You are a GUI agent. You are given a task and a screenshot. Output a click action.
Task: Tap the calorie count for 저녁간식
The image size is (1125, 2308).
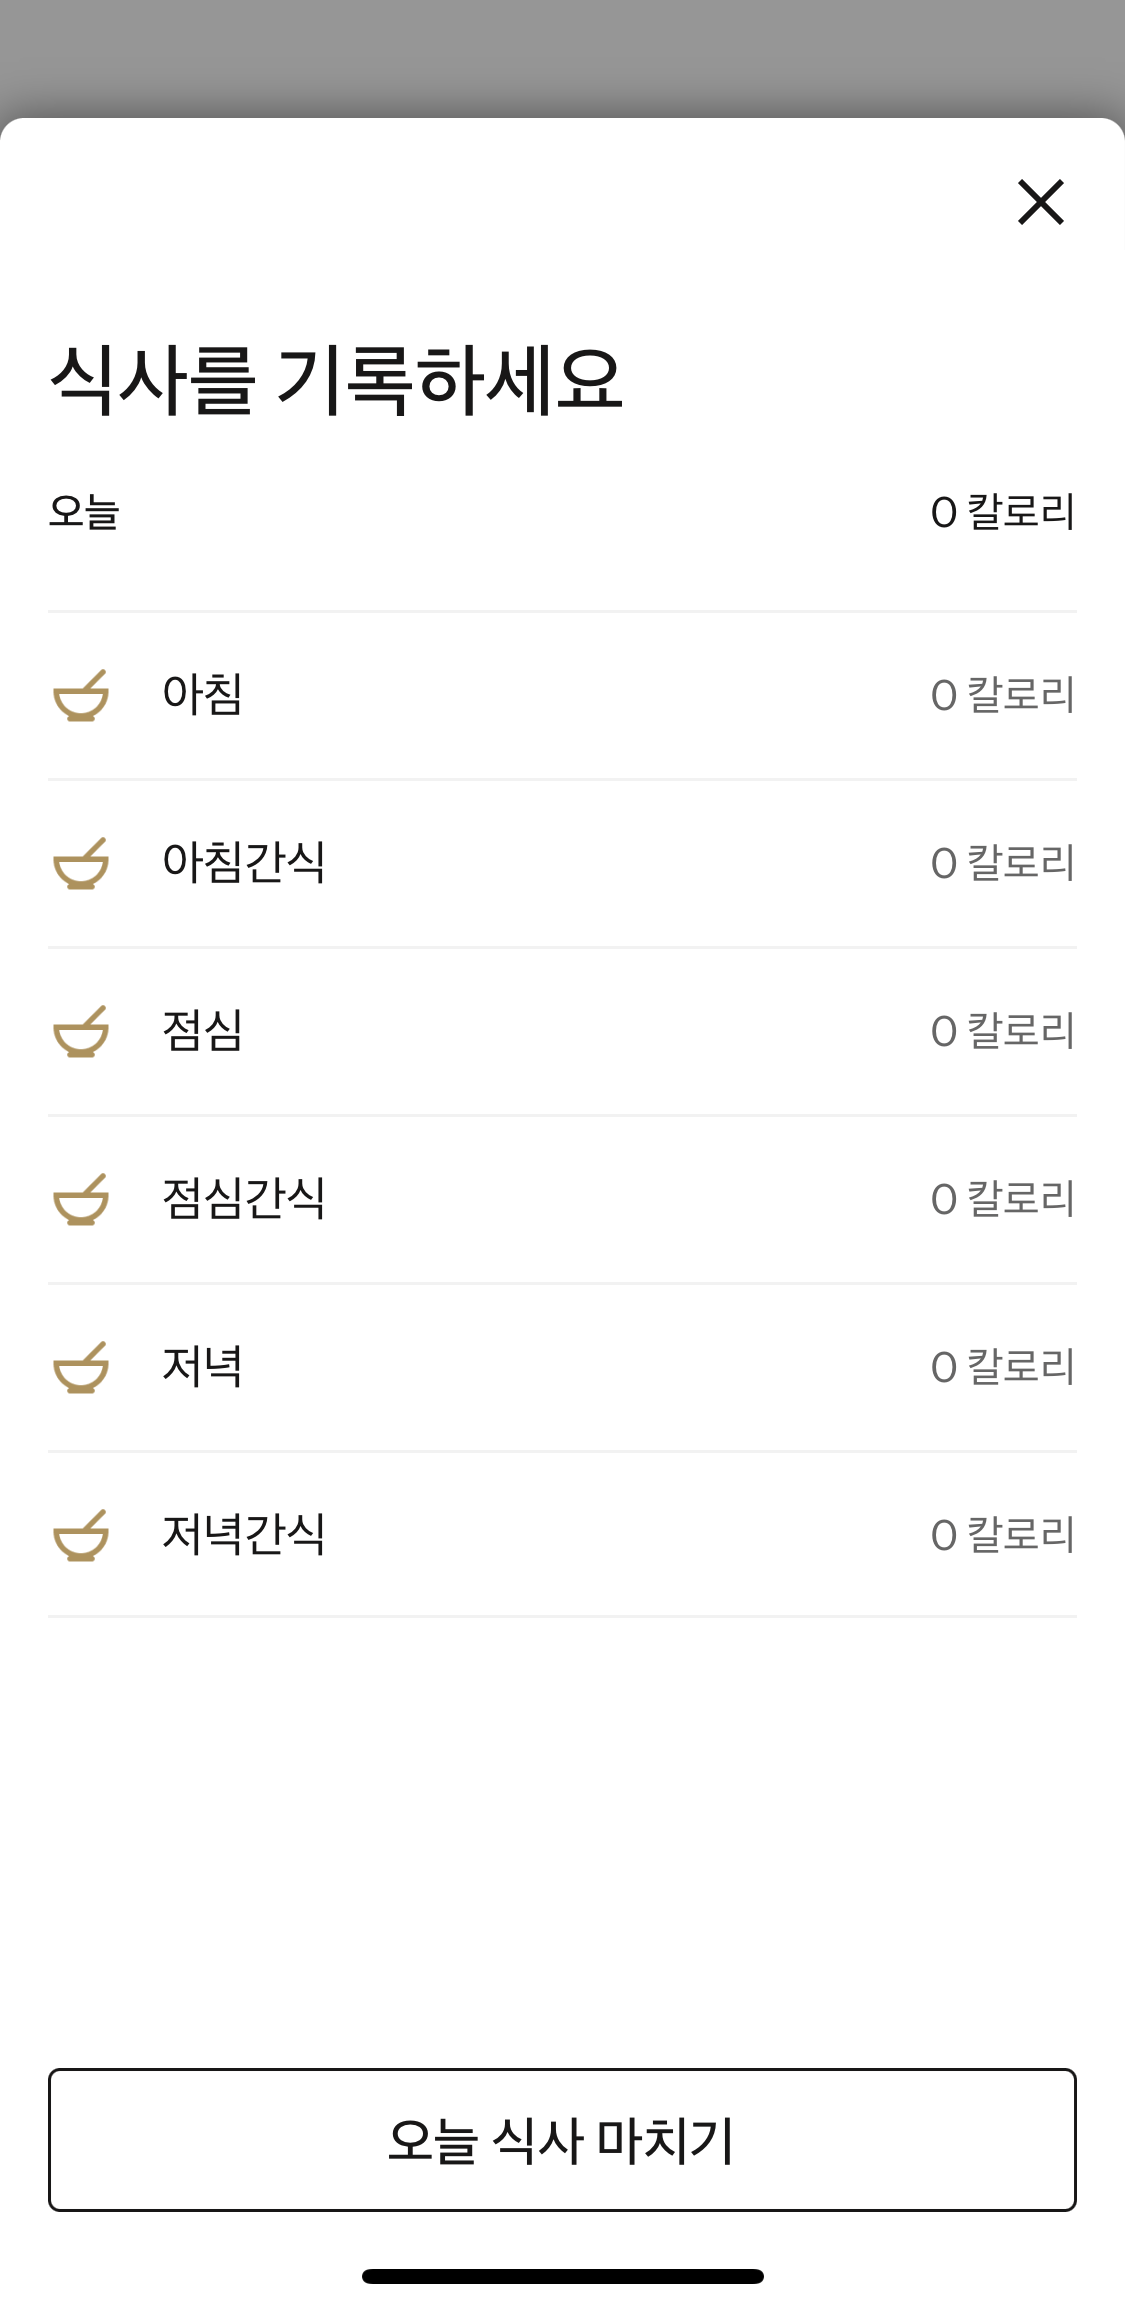point(1002,1535)
